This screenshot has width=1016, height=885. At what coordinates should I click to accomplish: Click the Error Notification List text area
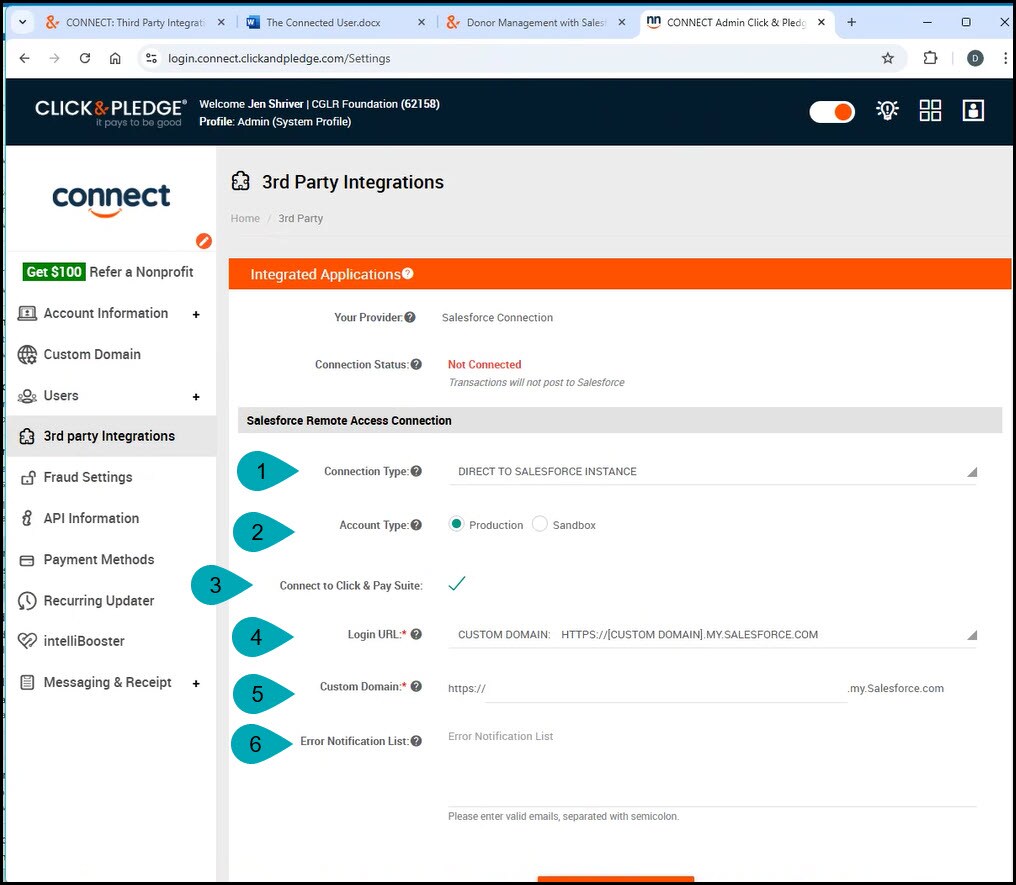point(712,767)
